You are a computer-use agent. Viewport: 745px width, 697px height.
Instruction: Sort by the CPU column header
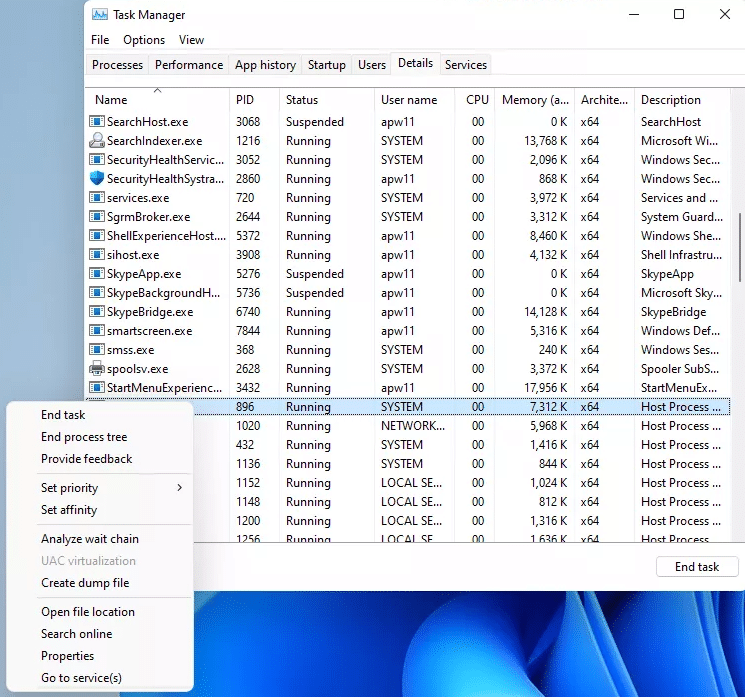[475, 100]
